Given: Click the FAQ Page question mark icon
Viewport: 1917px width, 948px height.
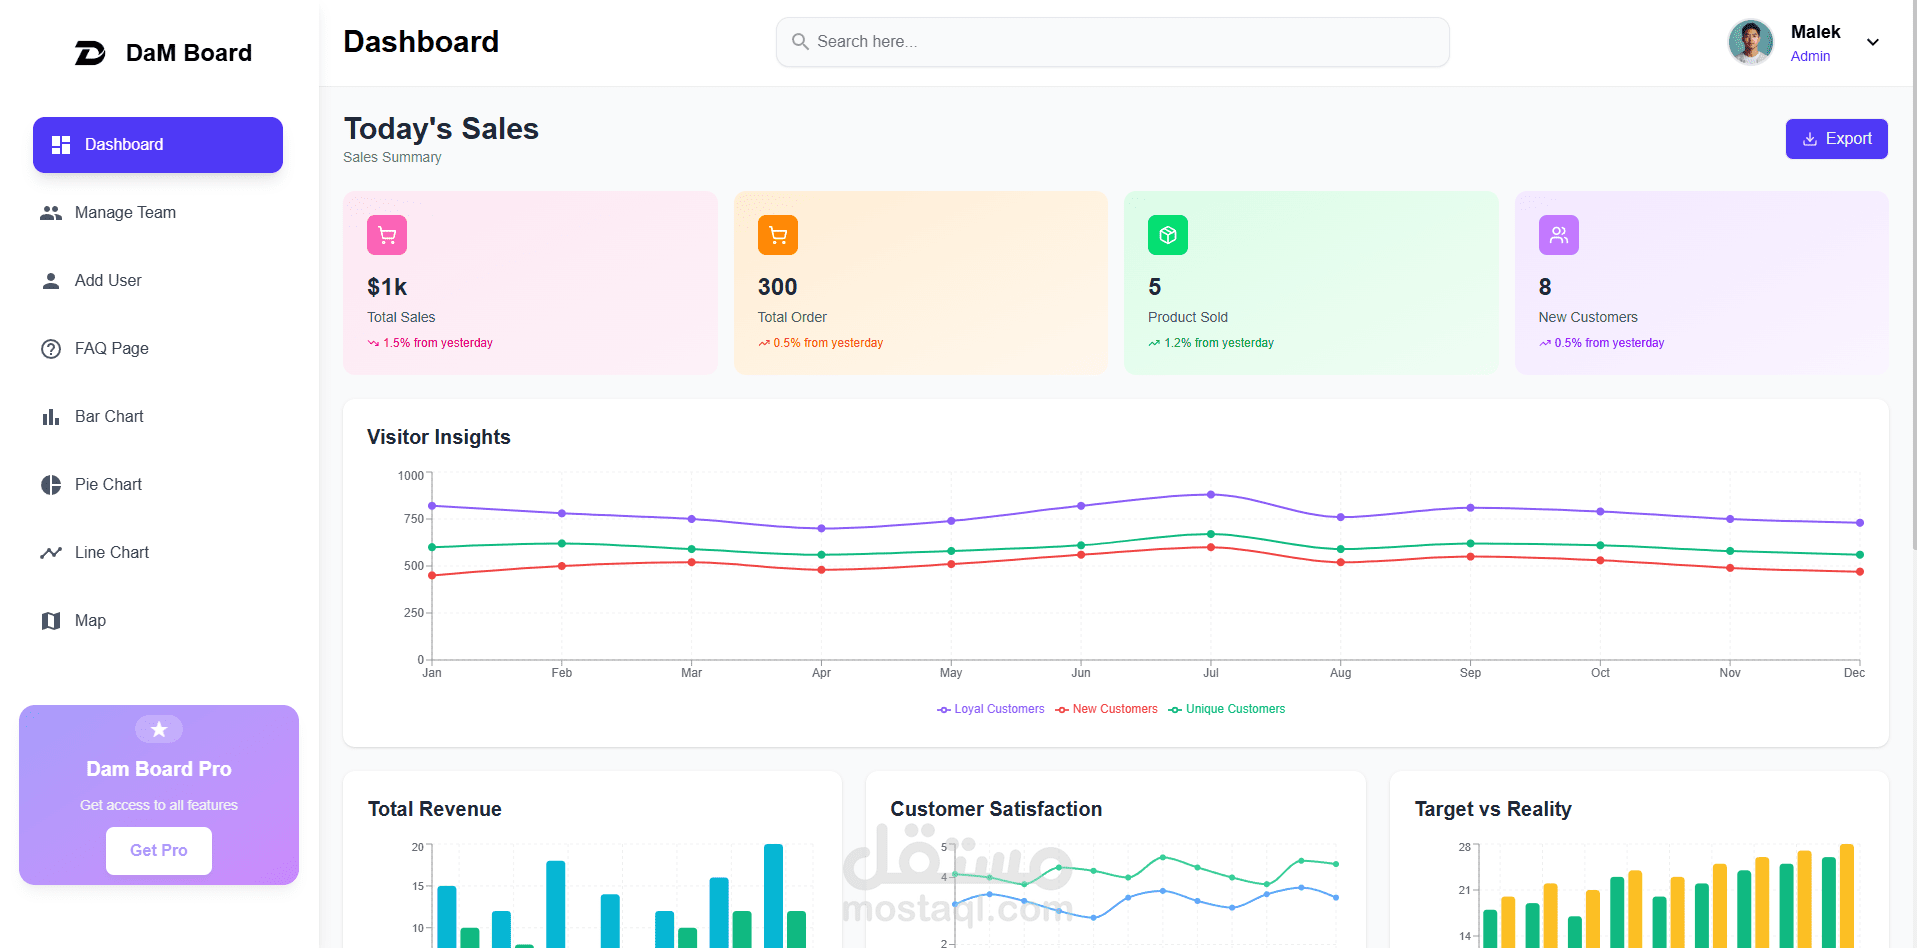Looking at the screenshot, I should (x=51, y=349).
